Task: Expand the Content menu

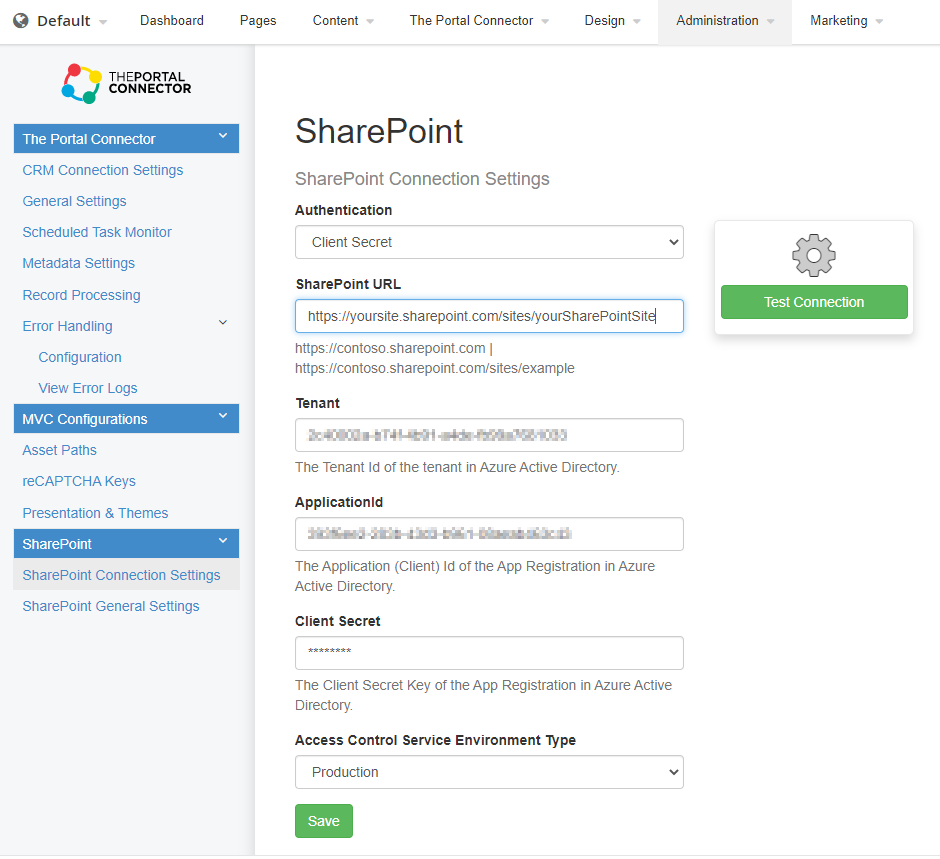Action: point(343,21)
